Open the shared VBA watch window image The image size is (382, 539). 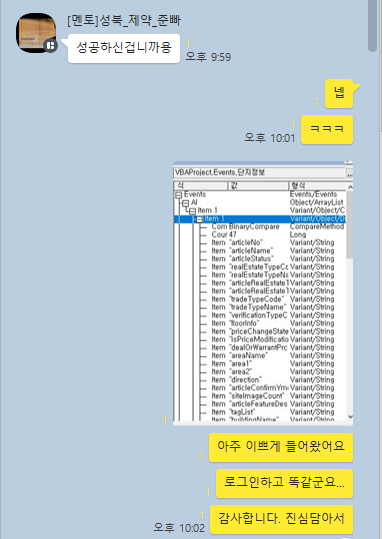pyautogui.click(x=263, y=293)
